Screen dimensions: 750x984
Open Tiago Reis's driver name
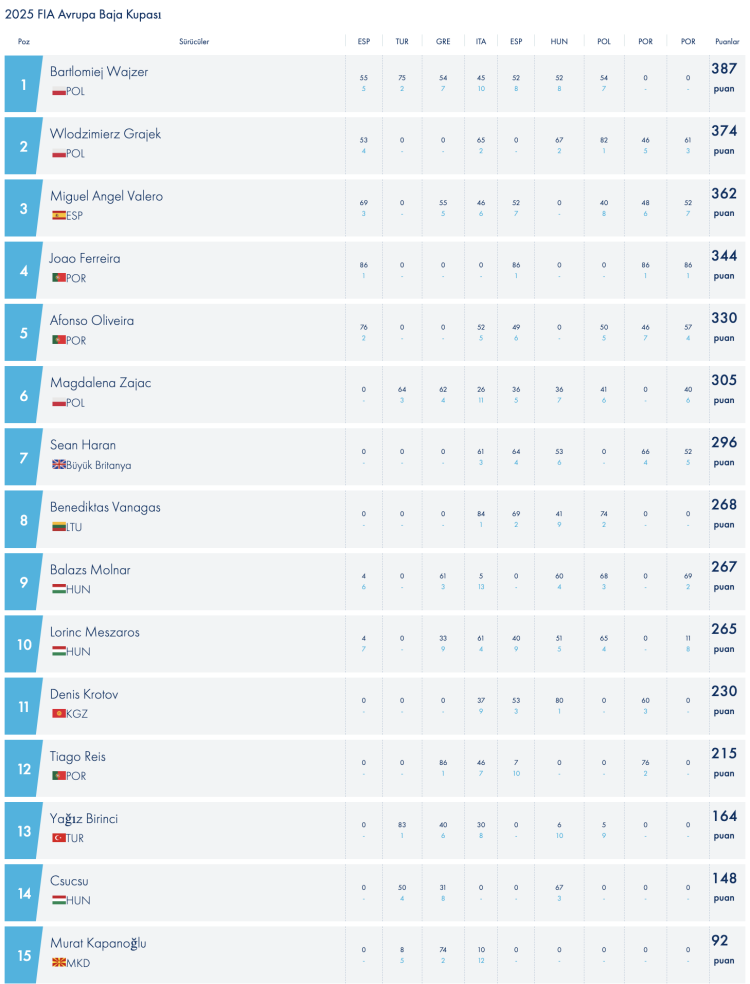click(x=78, y=757)
